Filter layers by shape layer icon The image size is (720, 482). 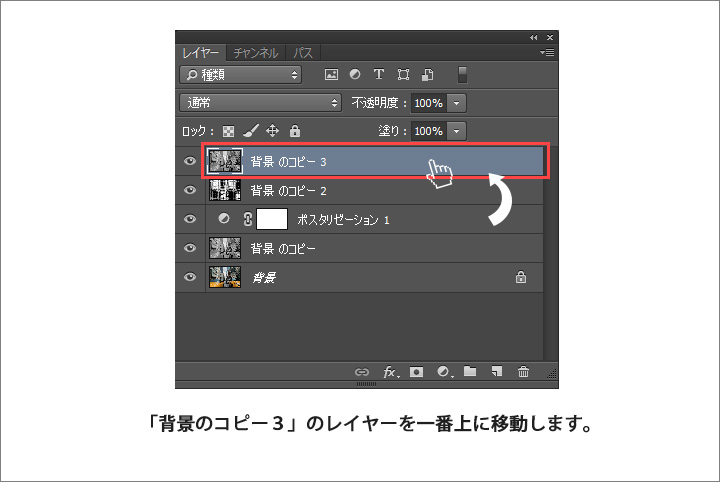tap(403, 74)
